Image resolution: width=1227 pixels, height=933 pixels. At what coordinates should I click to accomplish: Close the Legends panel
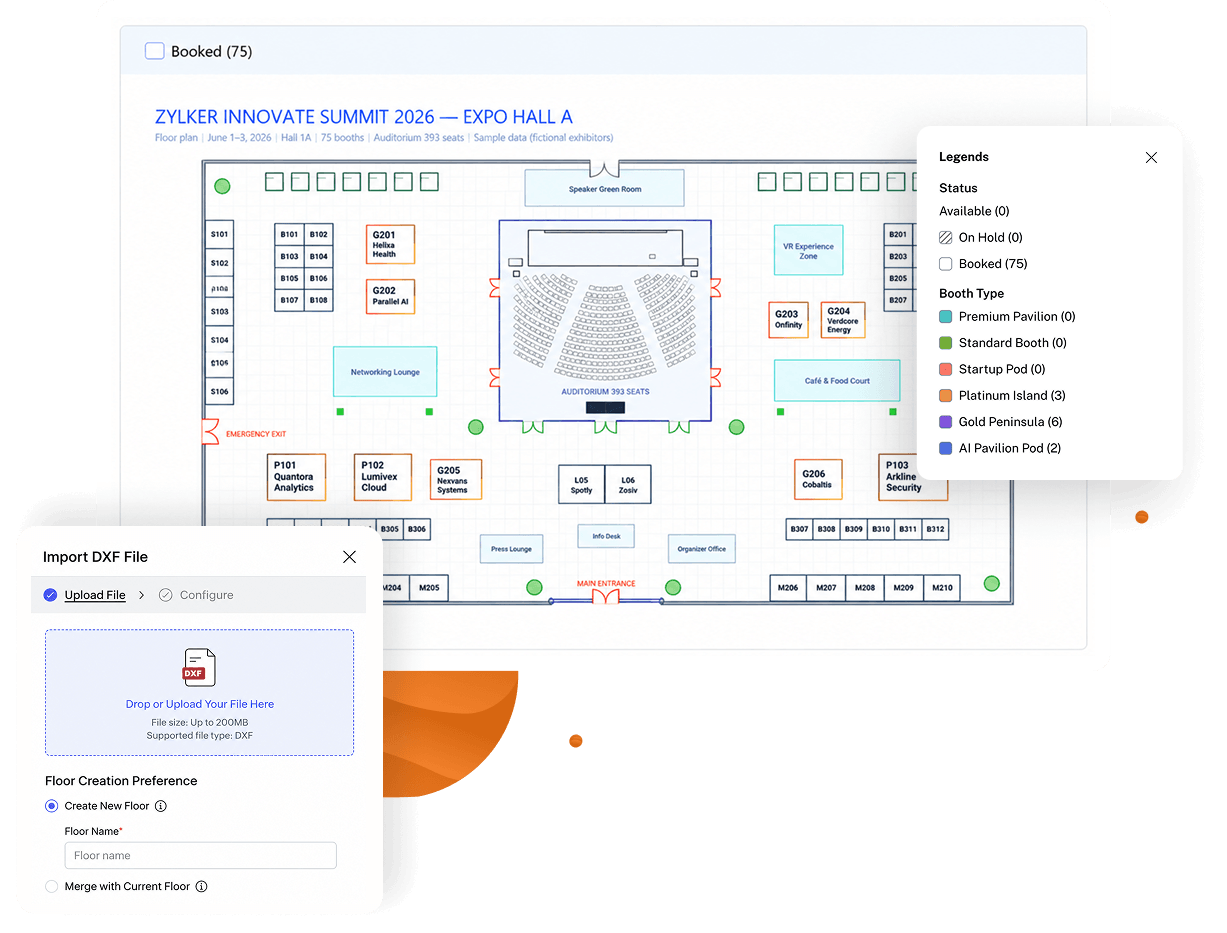(x=1151, y=157)
